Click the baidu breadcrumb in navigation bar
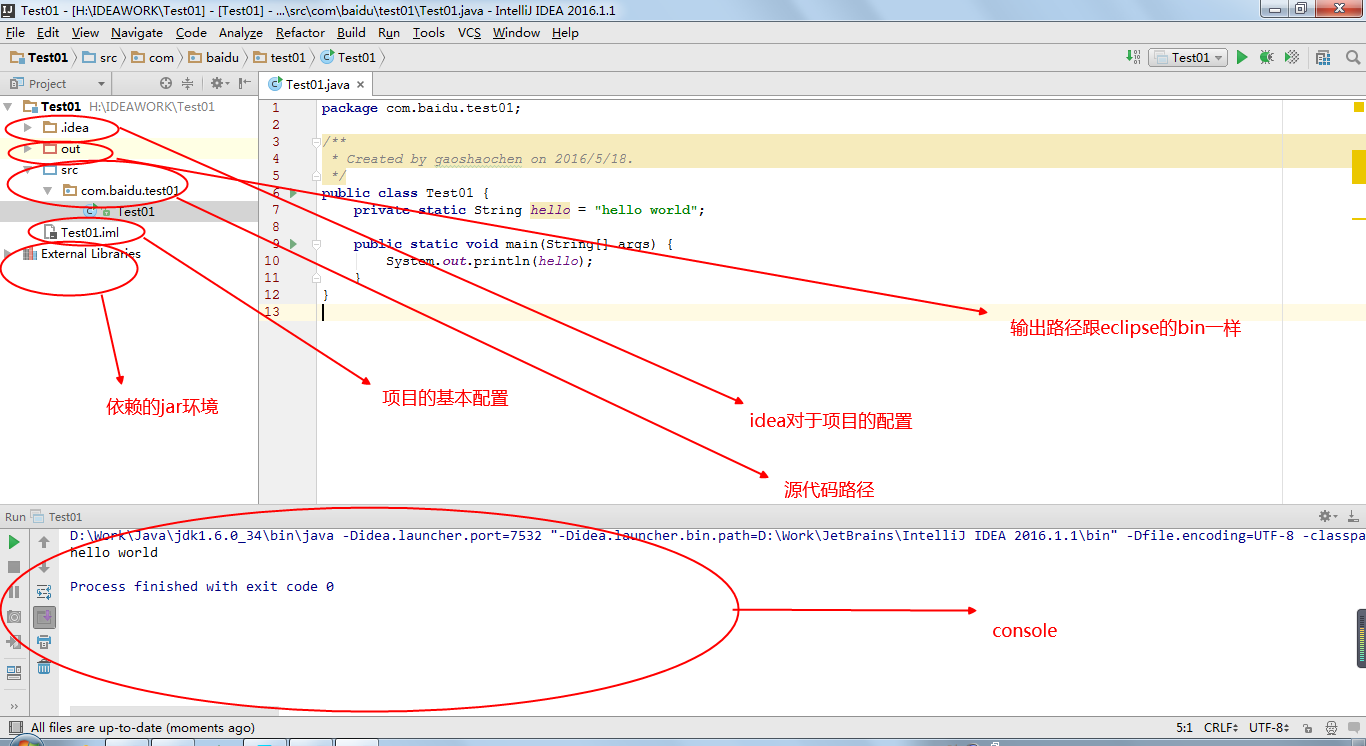Image resolution: width=1366 pixels, height=746 pixels. (214, 58)
